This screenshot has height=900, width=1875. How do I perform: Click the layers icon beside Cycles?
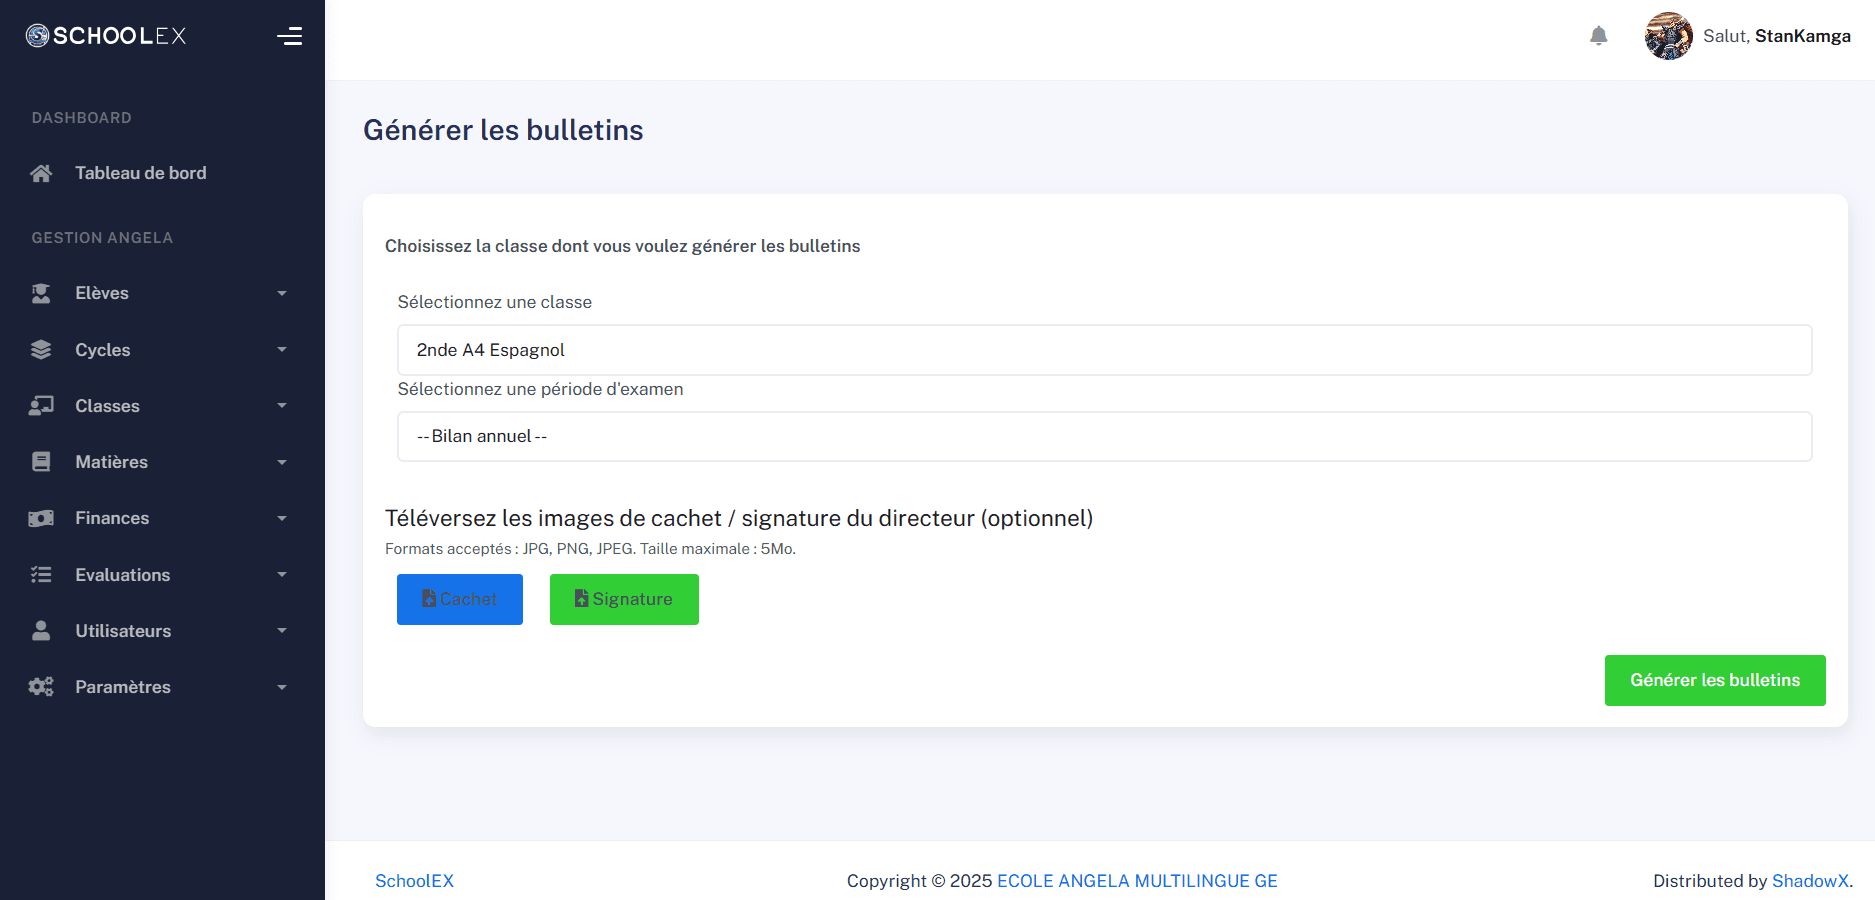(41, 350)
